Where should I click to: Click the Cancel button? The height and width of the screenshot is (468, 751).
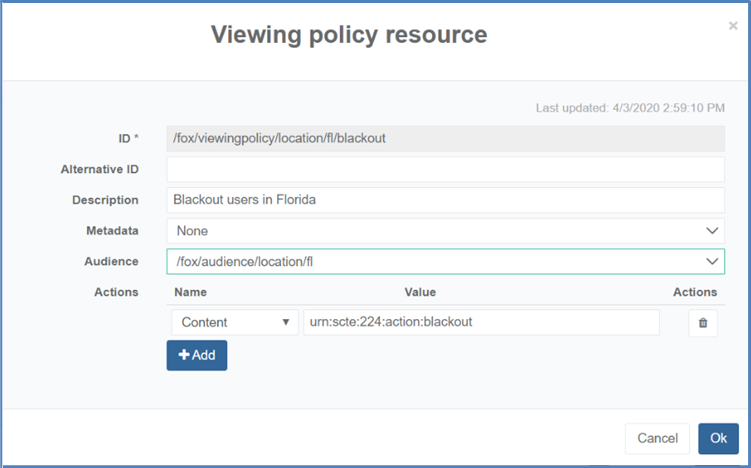pos(657,438)
